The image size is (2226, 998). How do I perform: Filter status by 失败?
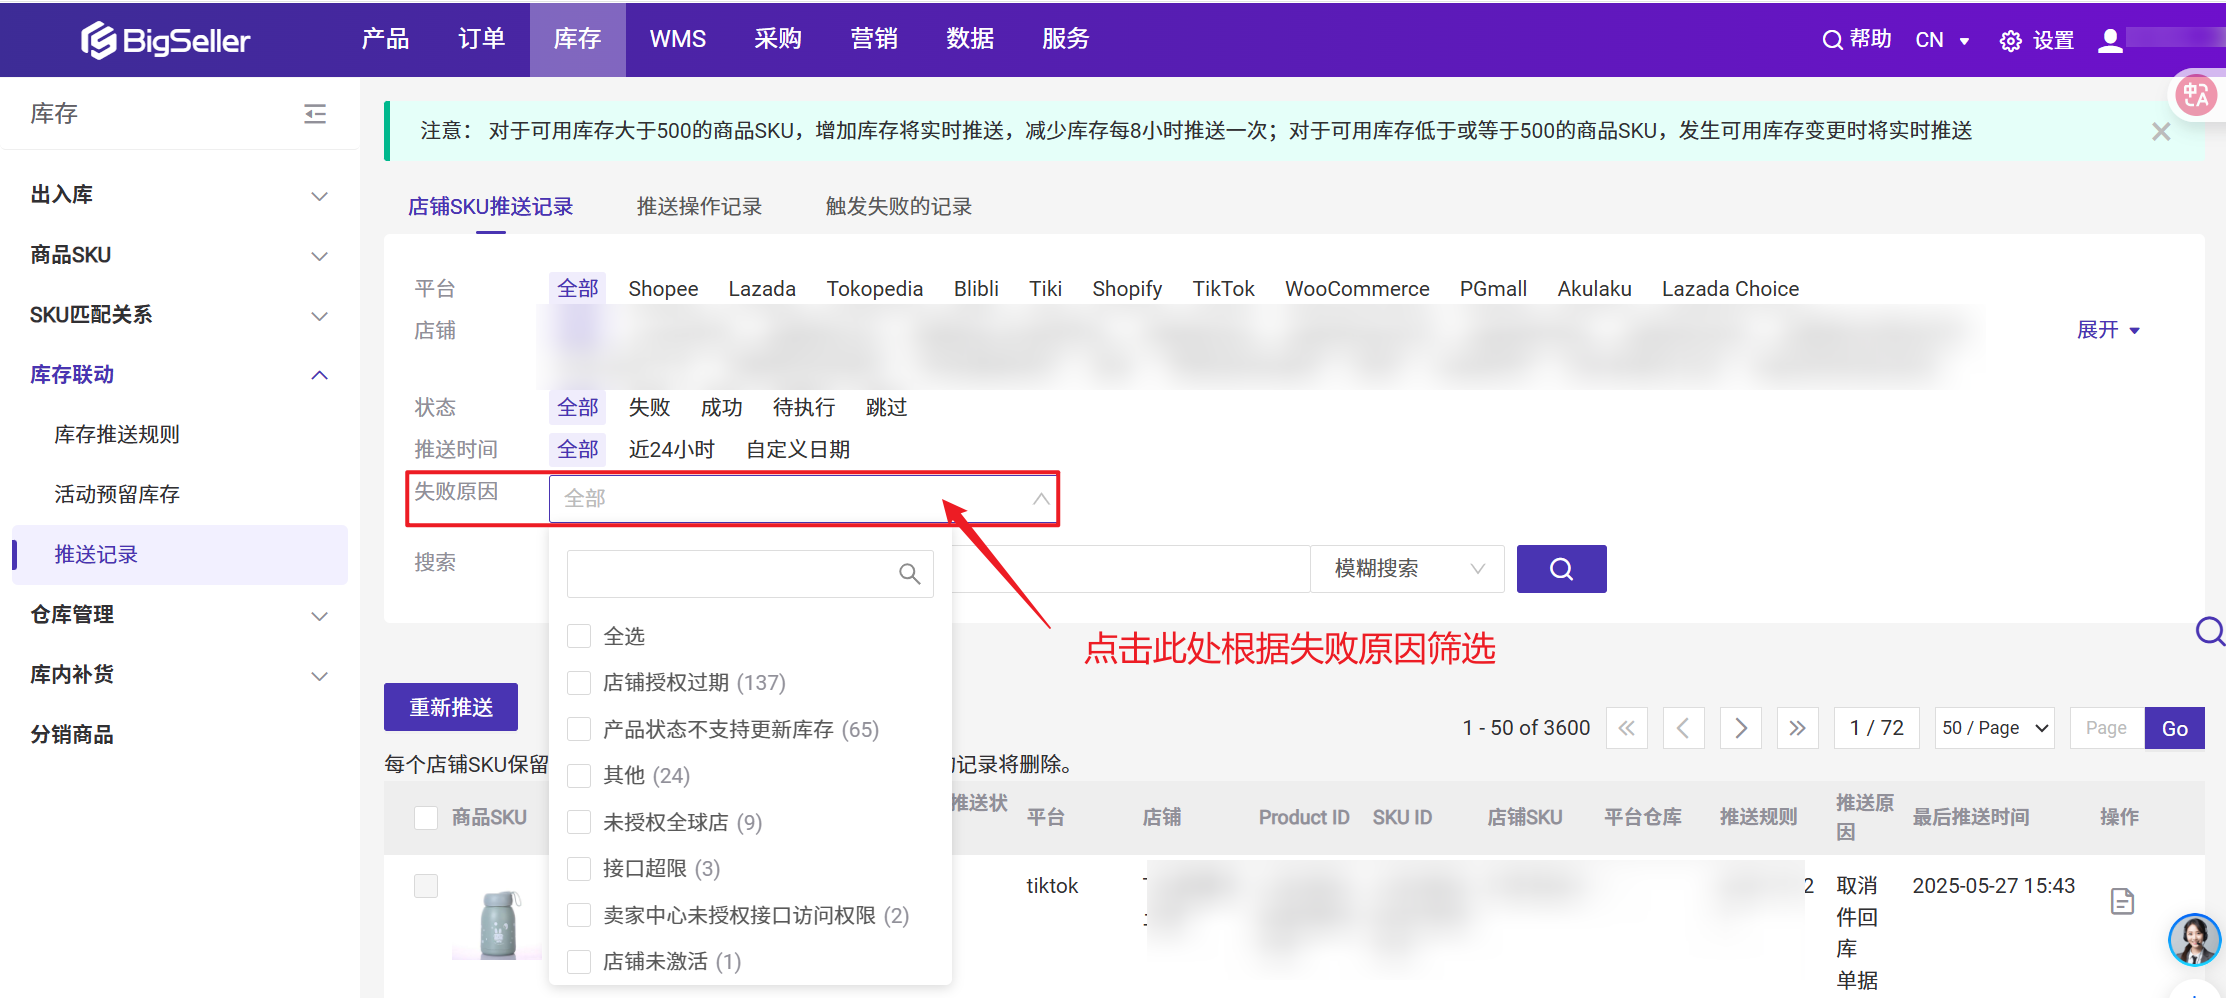649,408
